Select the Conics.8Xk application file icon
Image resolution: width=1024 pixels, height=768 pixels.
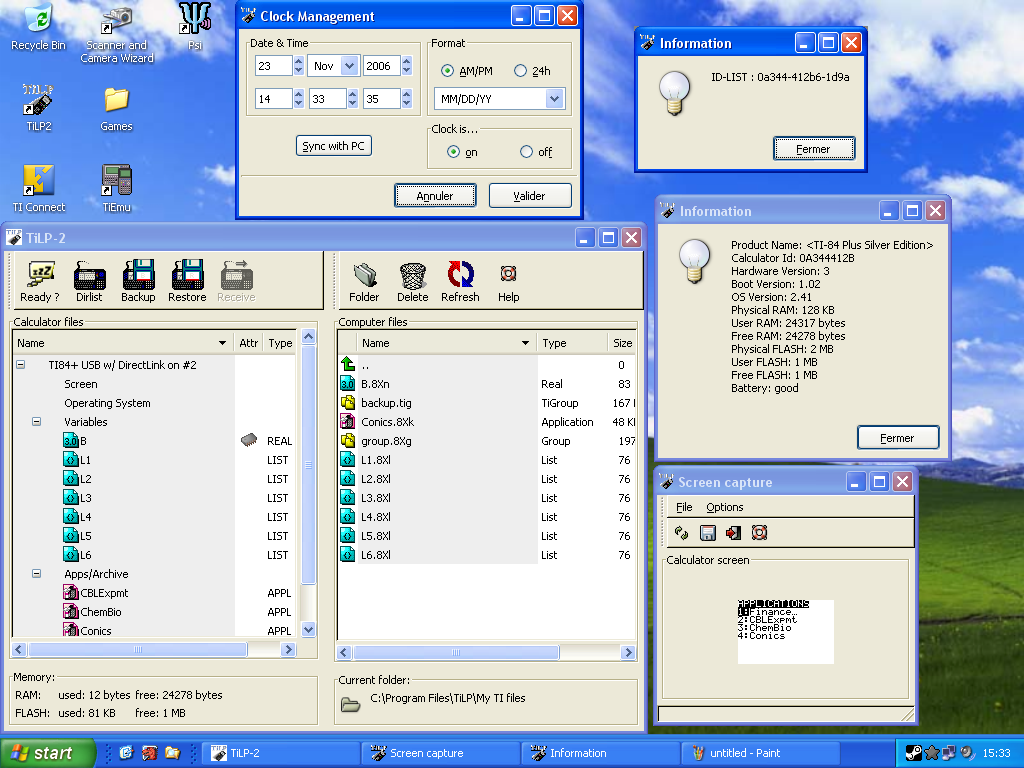click(347, 422)
